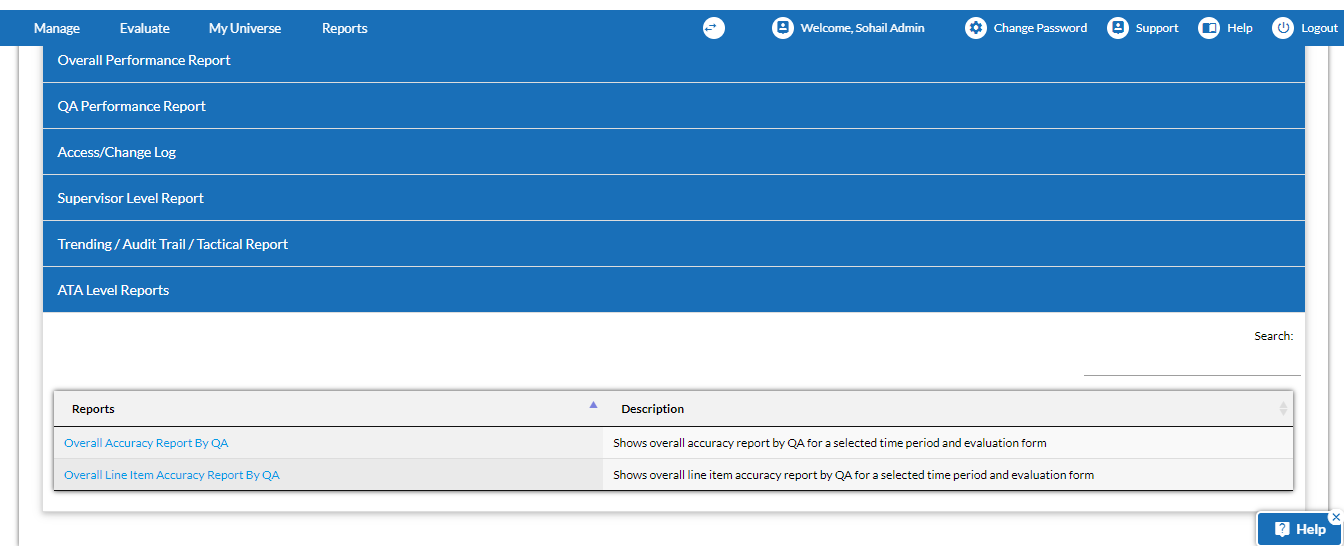
Task: Open the Manage menu
Action: click(57, 28)
